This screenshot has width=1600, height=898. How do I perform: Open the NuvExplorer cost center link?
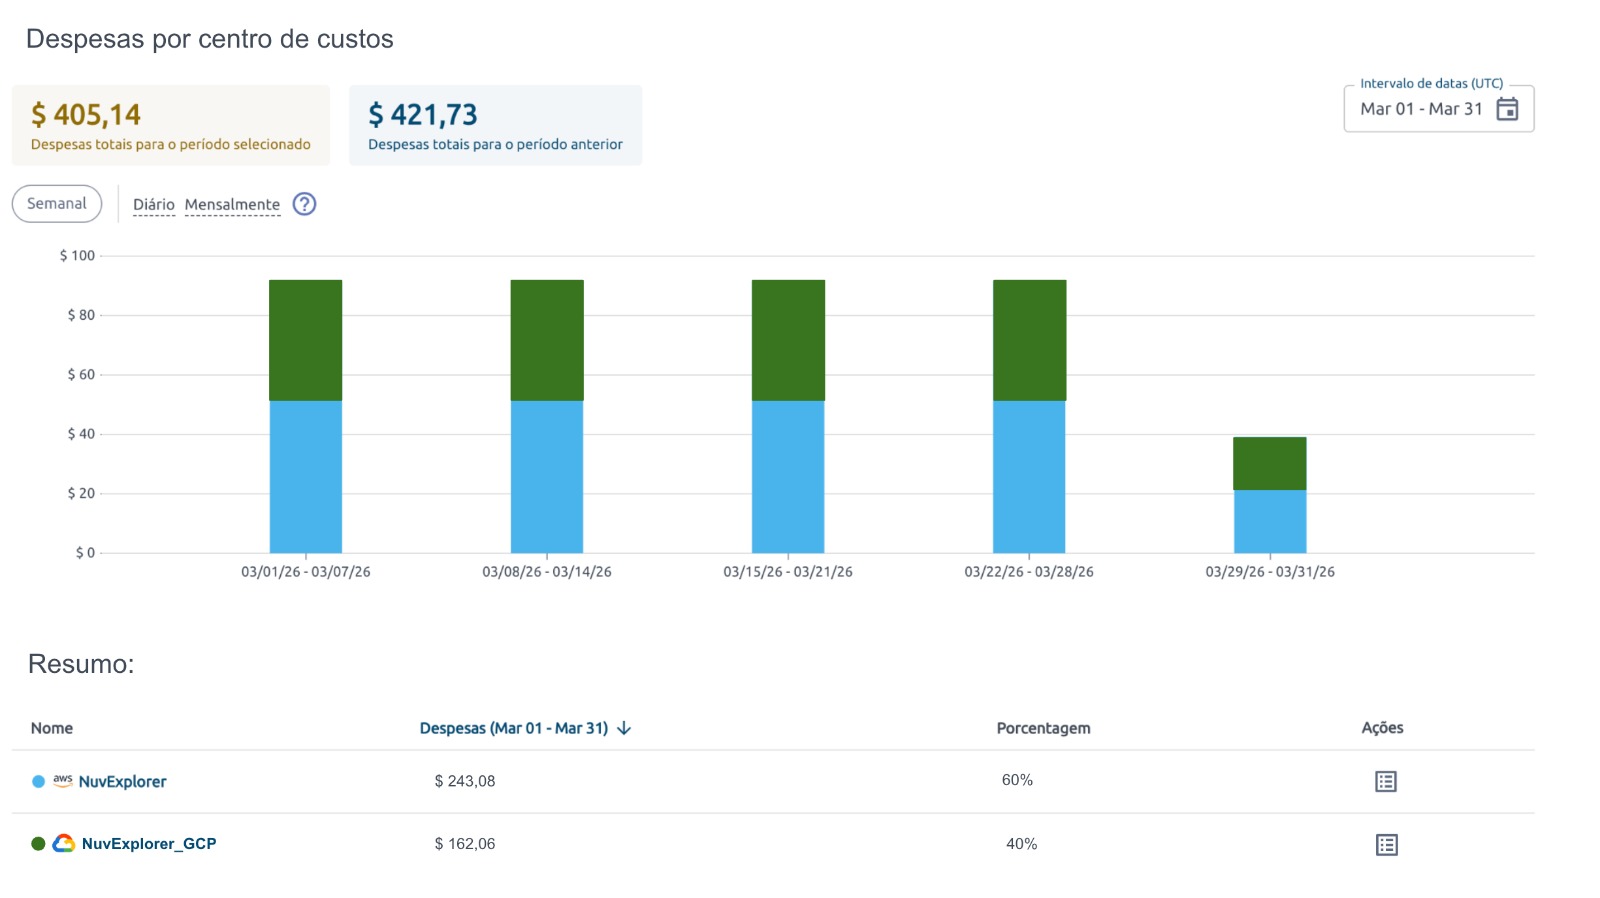pyautogui.click(x=123, y=781)
